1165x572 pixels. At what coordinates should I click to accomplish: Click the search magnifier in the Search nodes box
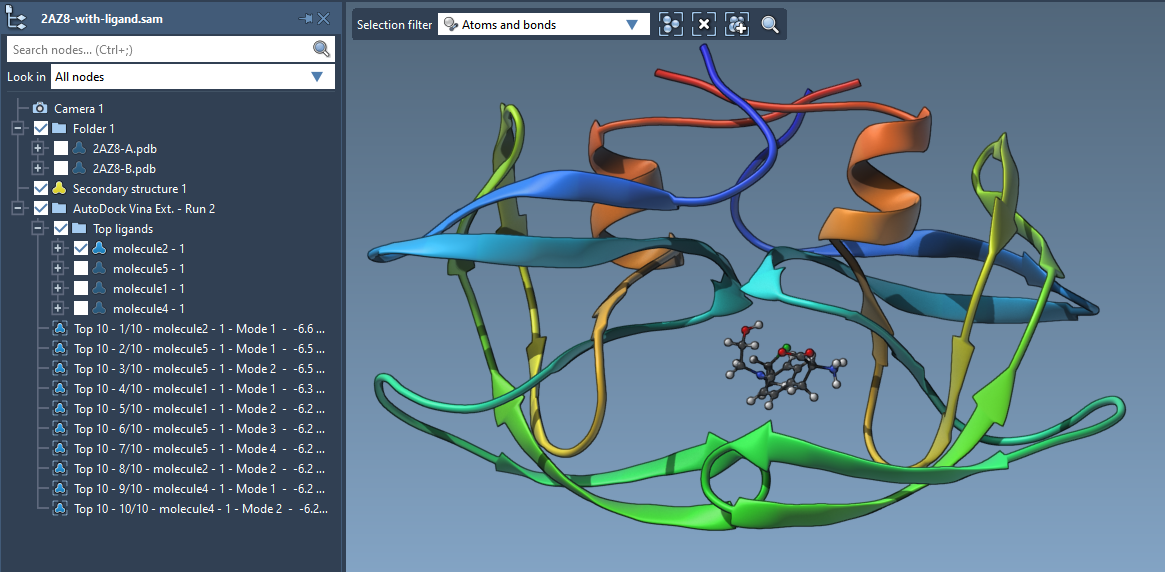321,49
